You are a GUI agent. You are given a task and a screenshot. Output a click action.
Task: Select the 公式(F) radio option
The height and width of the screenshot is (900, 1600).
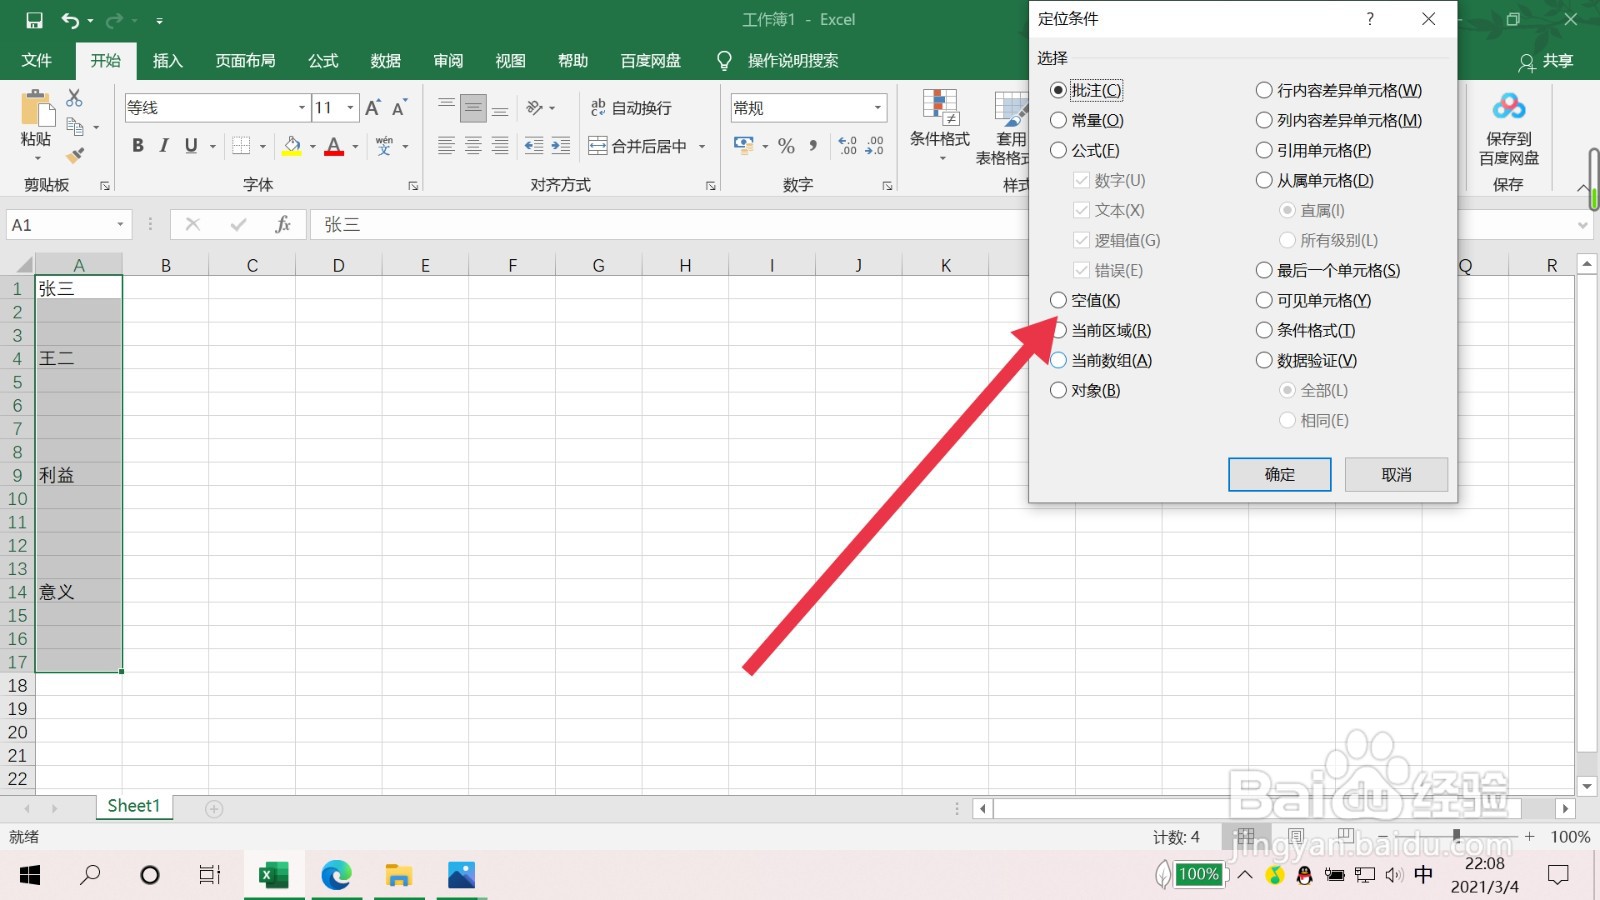1058,150
